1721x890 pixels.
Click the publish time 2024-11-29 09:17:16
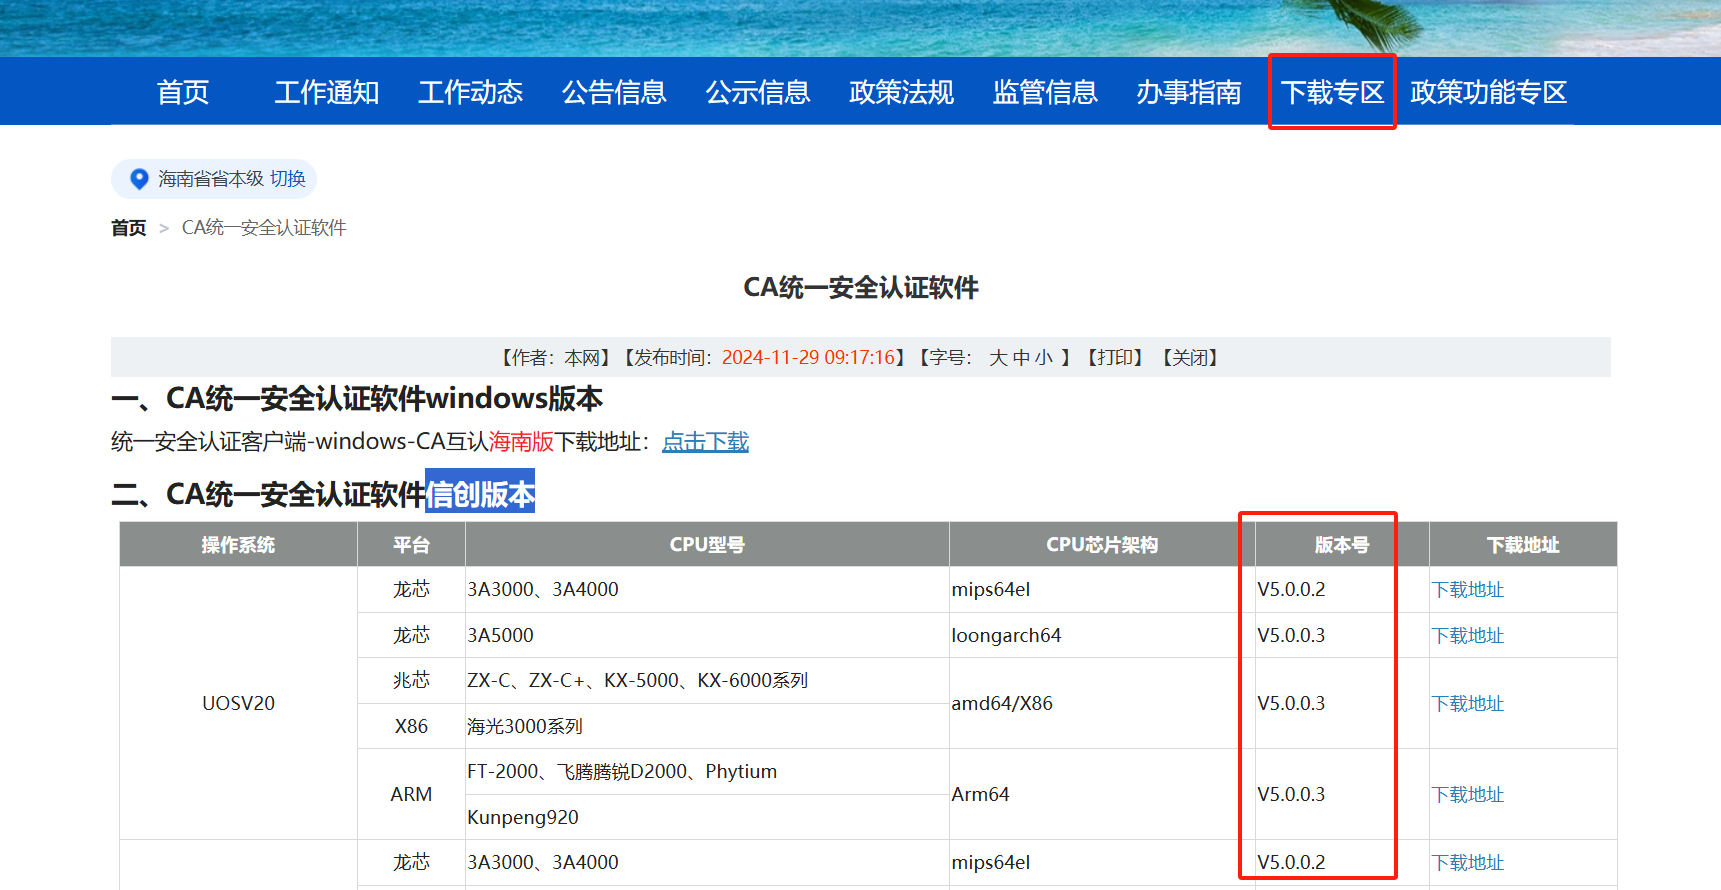coord(808,358)
